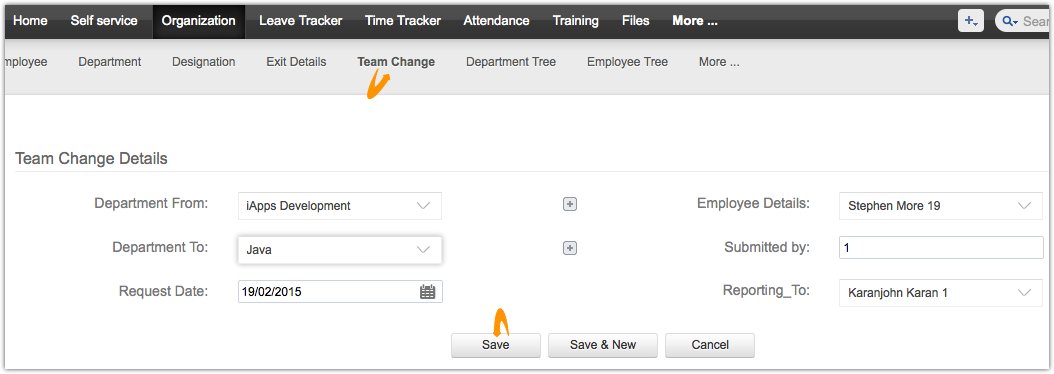Switch to the Department Tree sub-tab
Screen dimensions: 1054x374
click(x=511, y=62)
